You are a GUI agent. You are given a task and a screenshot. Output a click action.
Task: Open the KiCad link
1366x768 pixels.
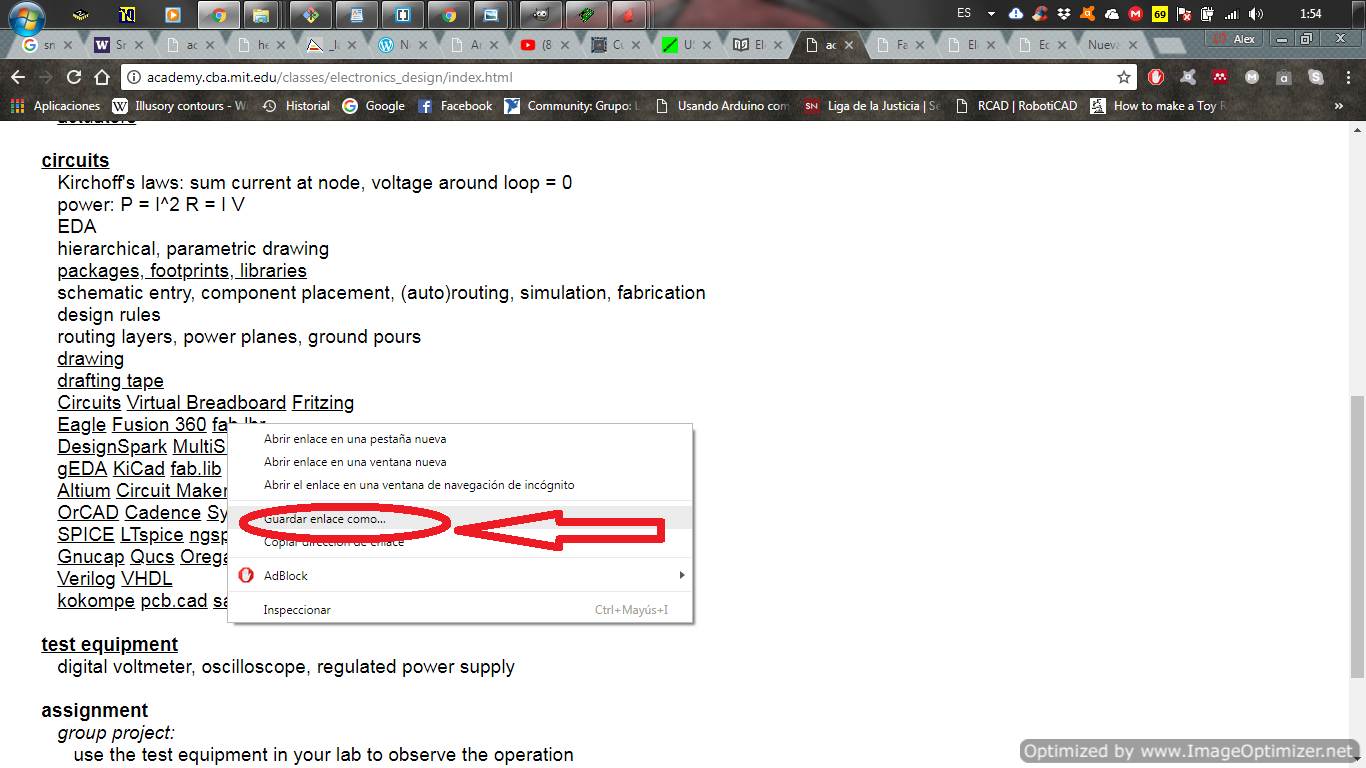(x=139, y=469)
